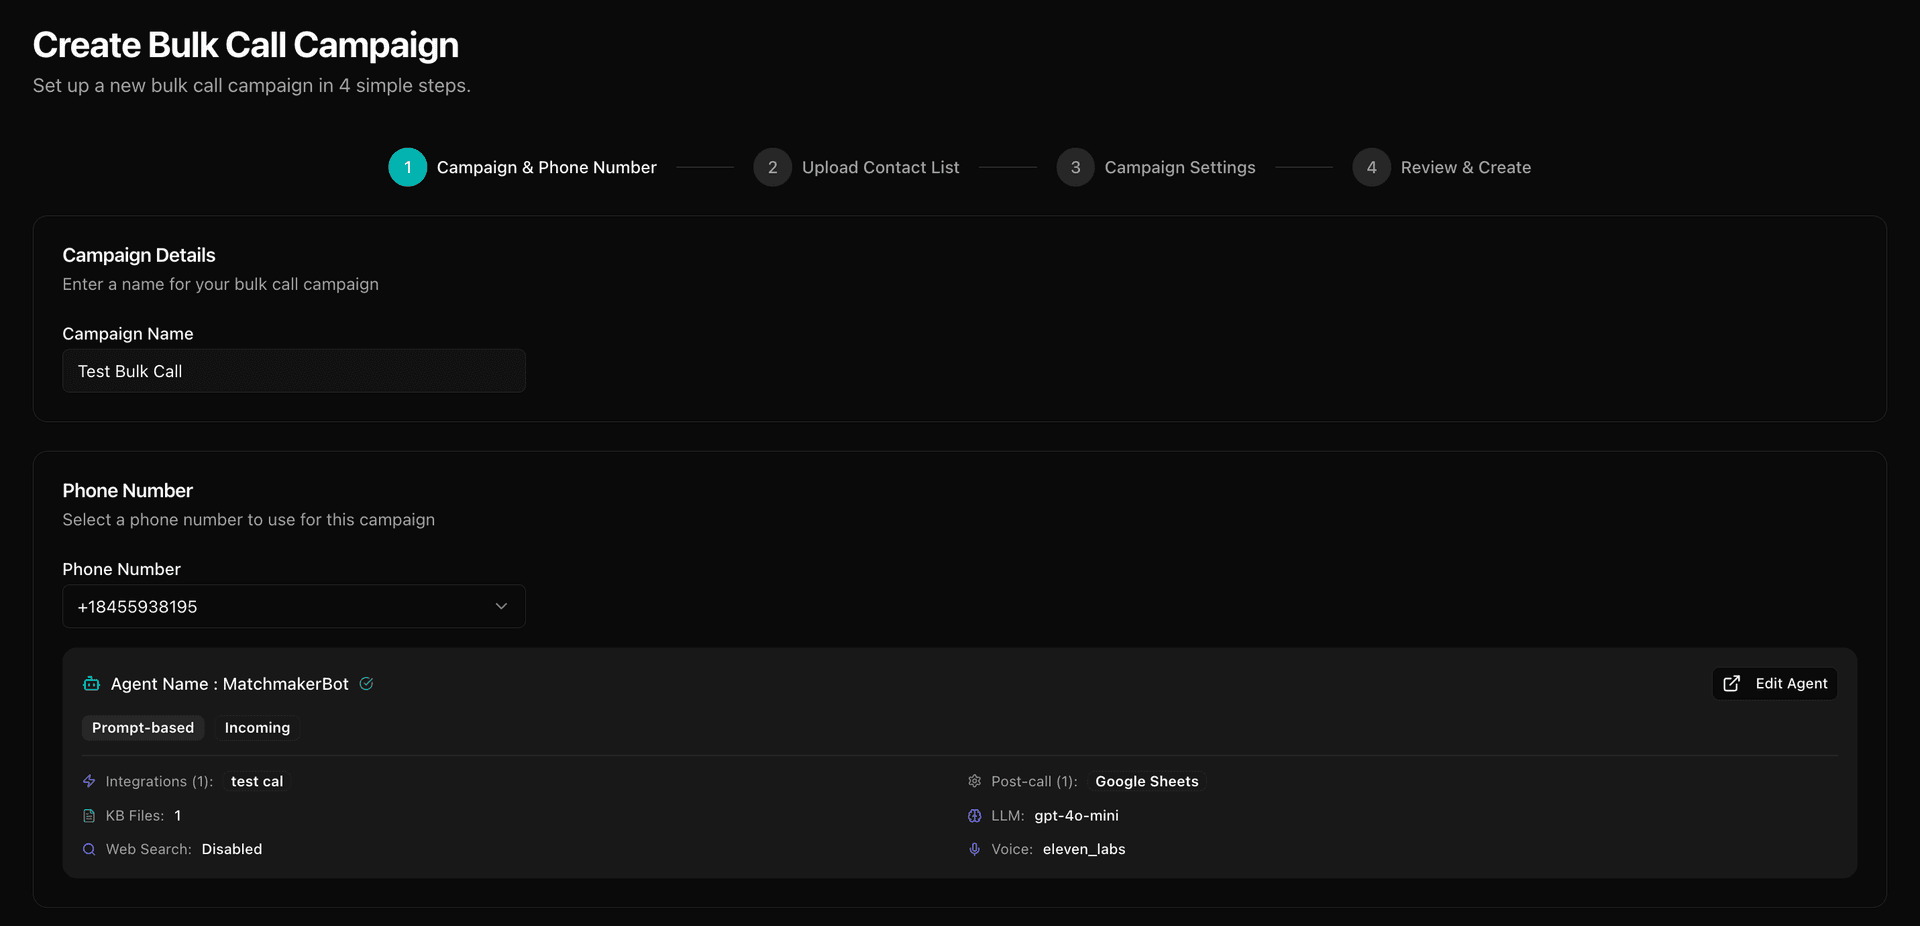Viewport: 1920px width, 926px height.
Task: Click the Integrations lightning bolt icon
Action: tap(89, 781)
